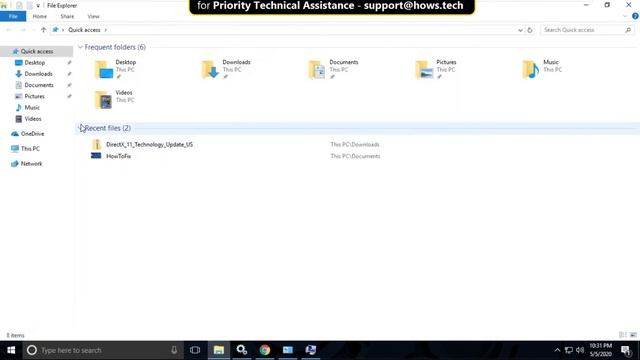Open the Windows Start menu

point(11,350)
